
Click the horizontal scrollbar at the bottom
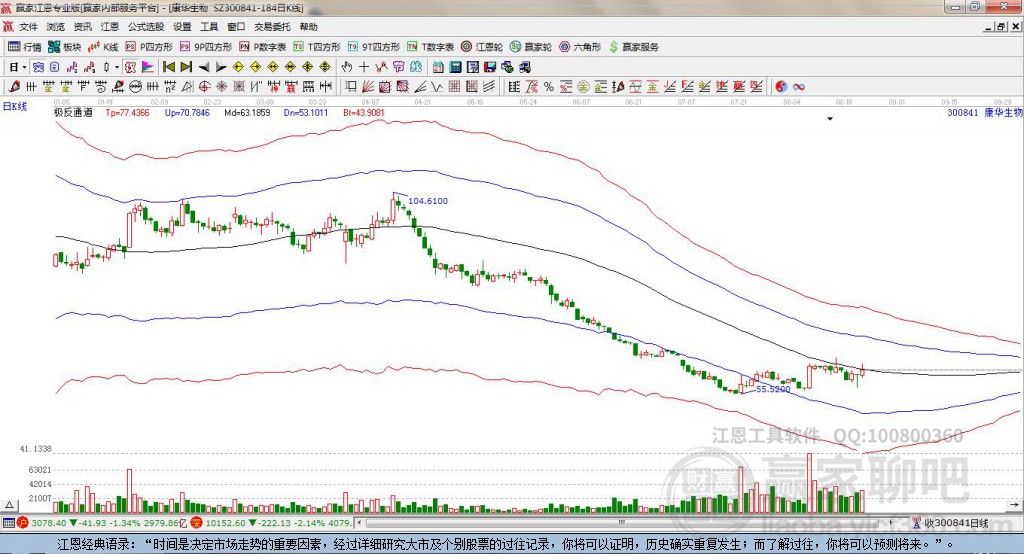[x=624, y=523]
